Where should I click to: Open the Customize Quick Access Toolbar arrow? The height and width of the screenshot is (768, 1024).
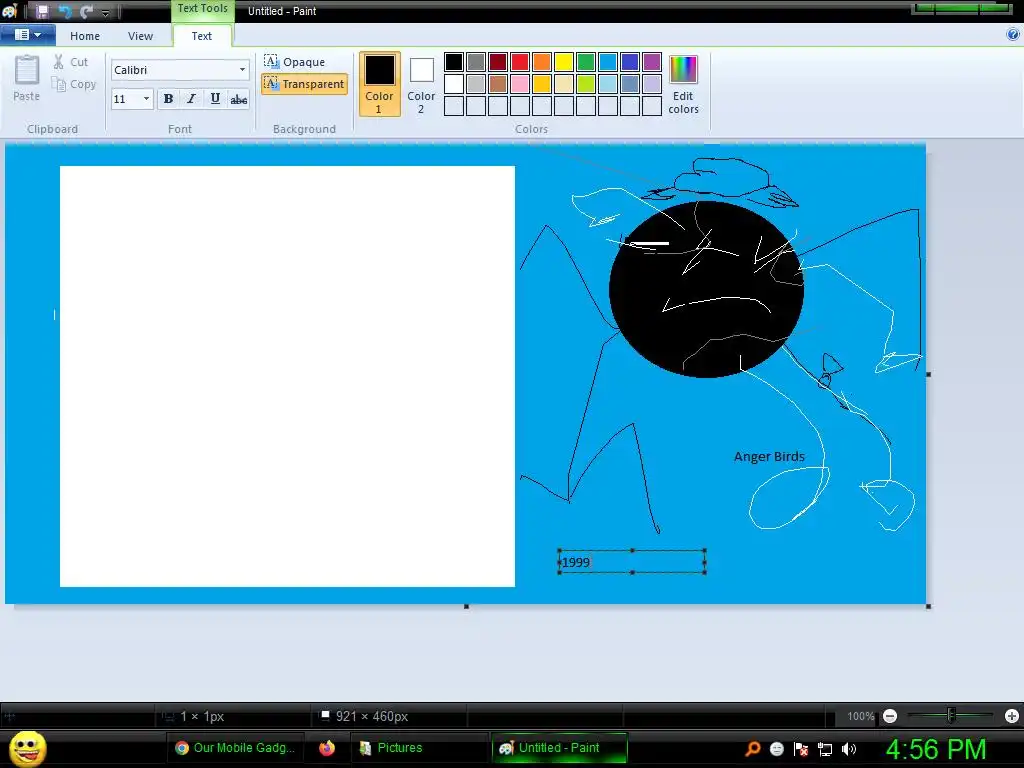point(105,12)
